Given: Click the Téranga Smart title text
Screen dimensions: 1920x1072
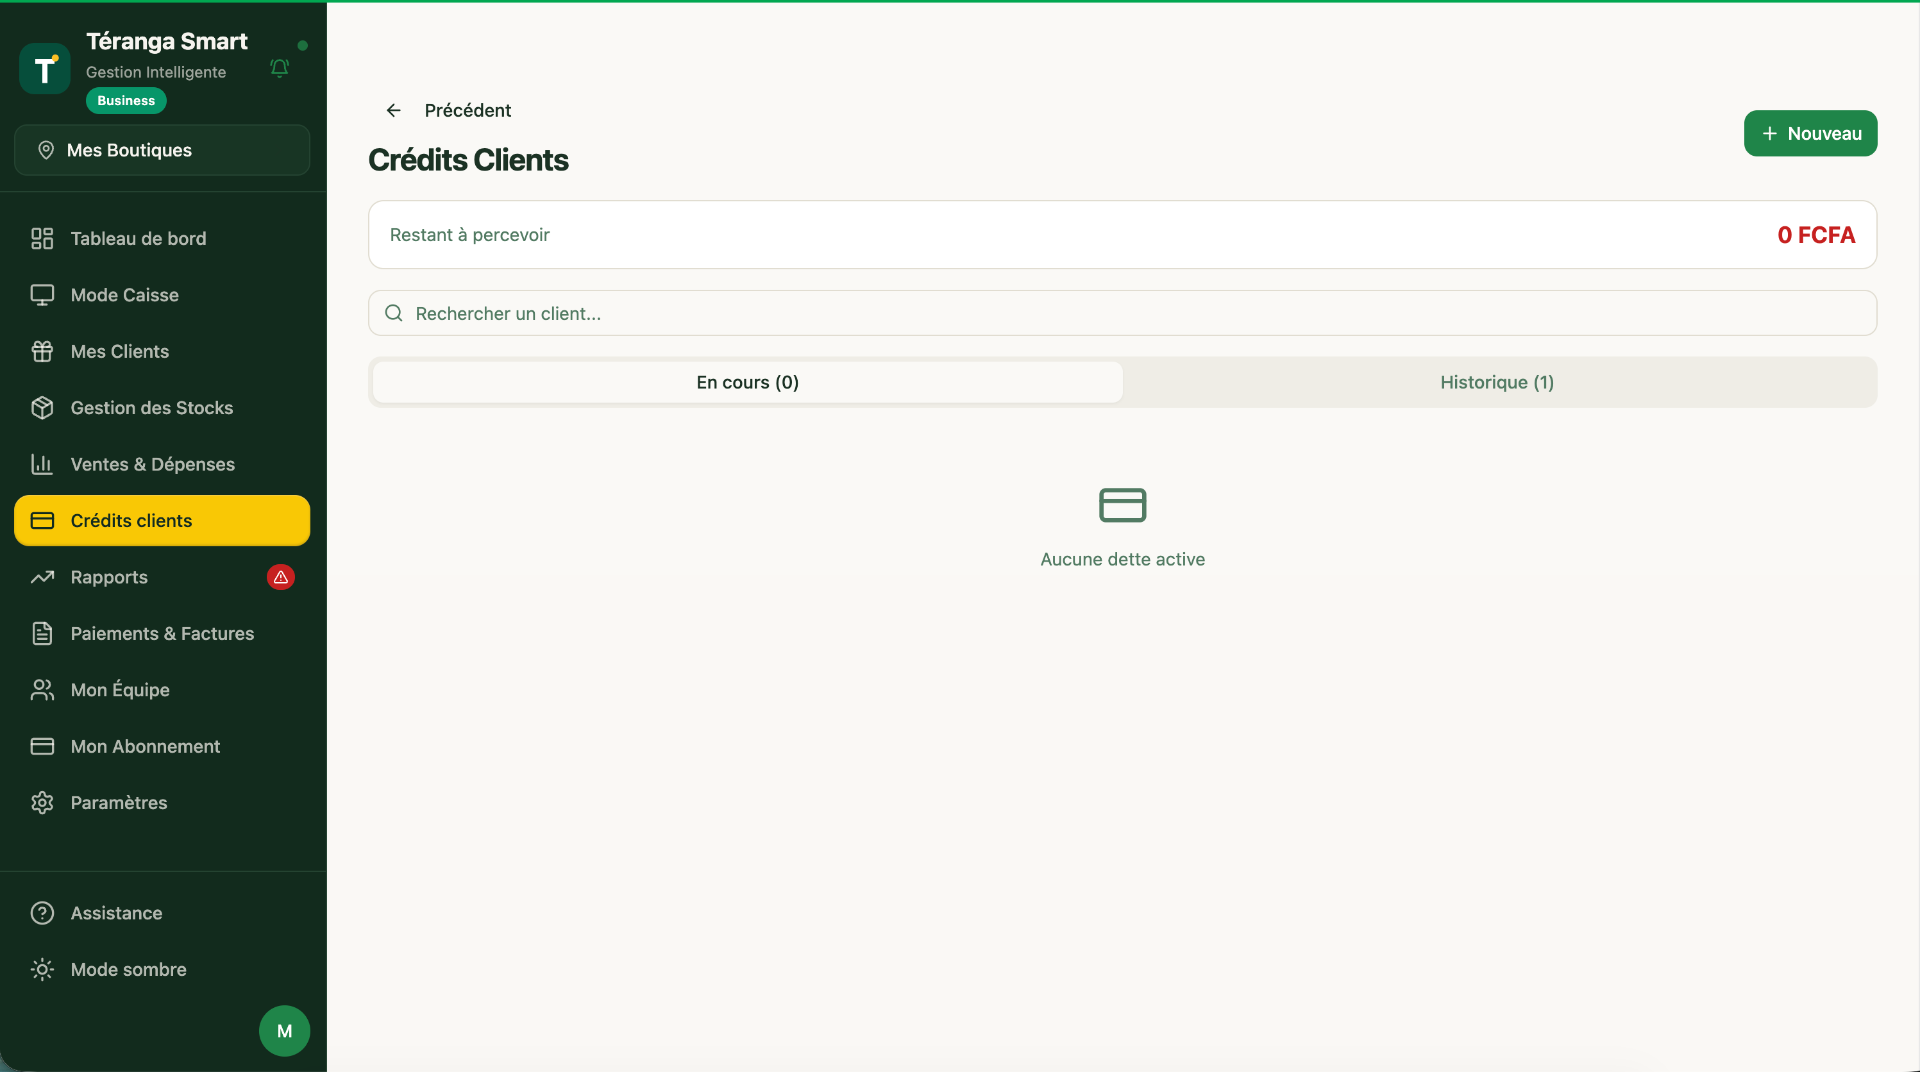Looking at the screenshot, I should pos(167,41).
